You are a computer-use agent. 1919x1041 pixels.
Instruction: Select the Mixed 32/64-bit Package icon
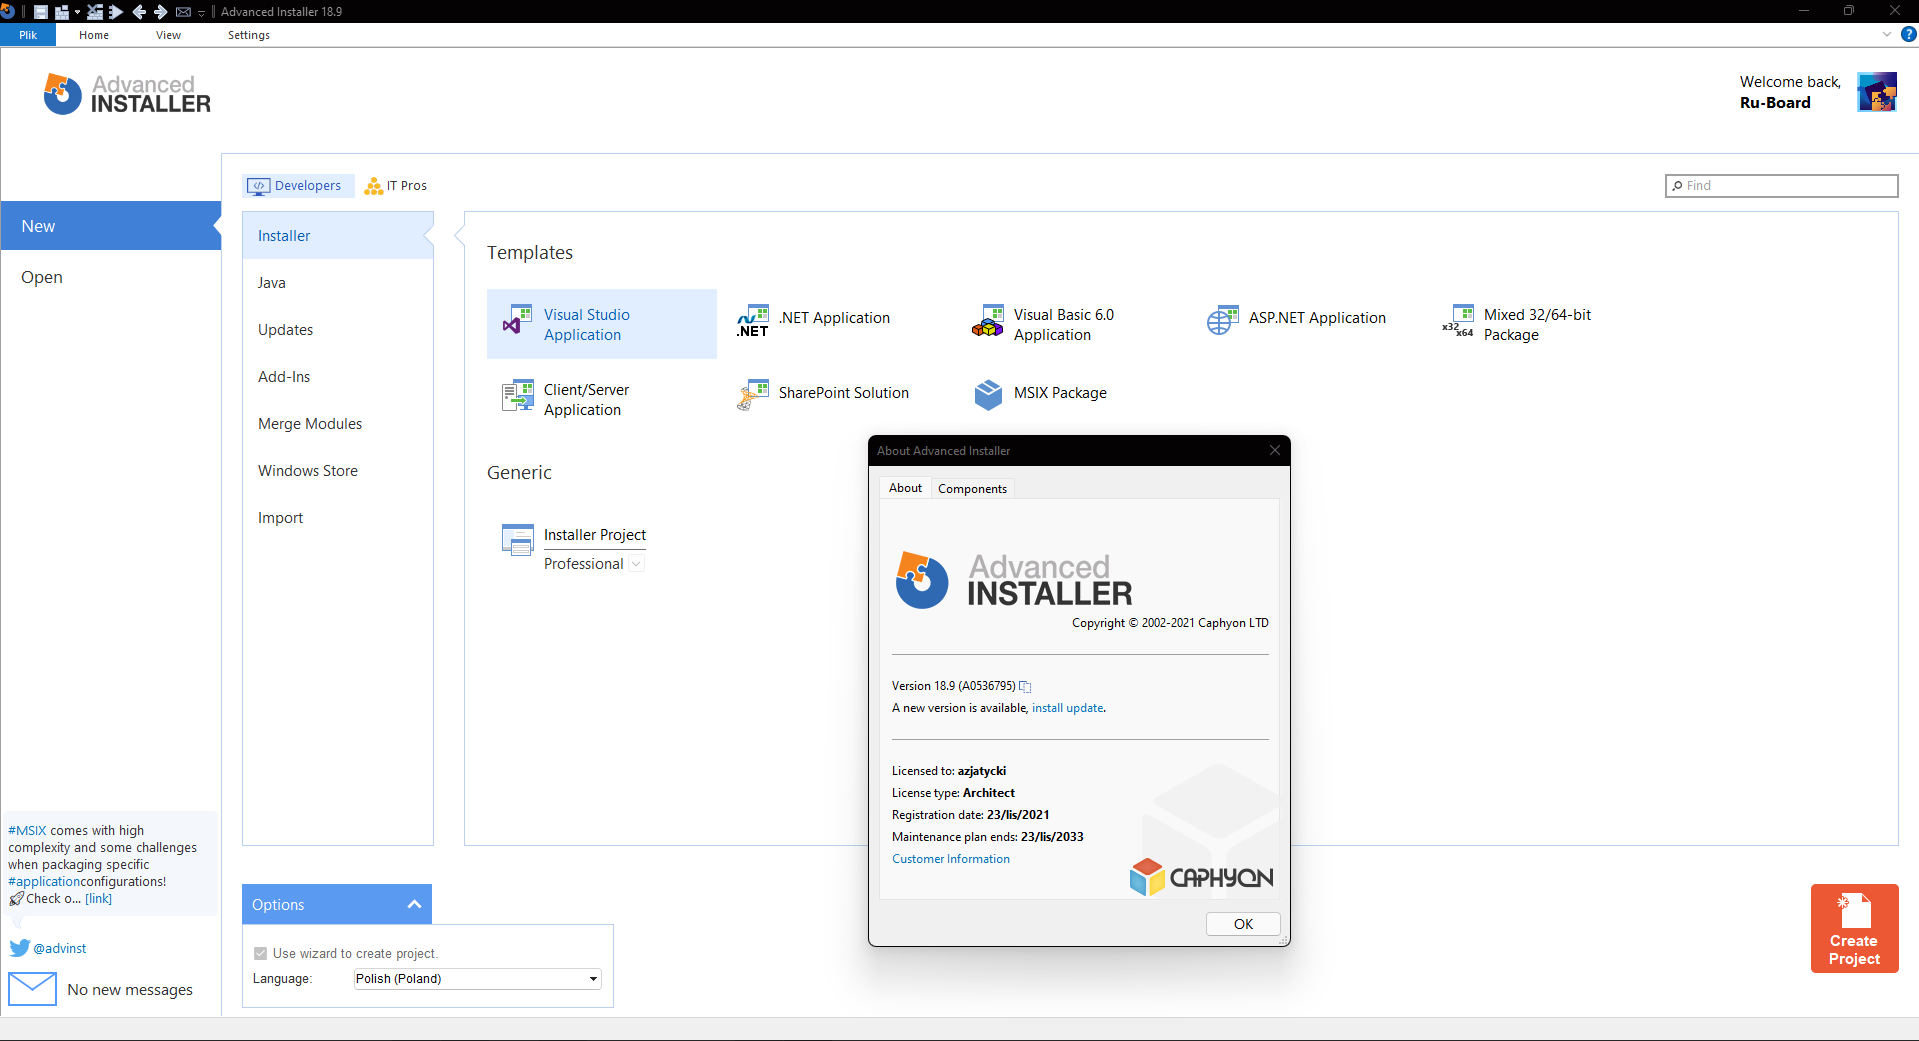click(1458, 320)
